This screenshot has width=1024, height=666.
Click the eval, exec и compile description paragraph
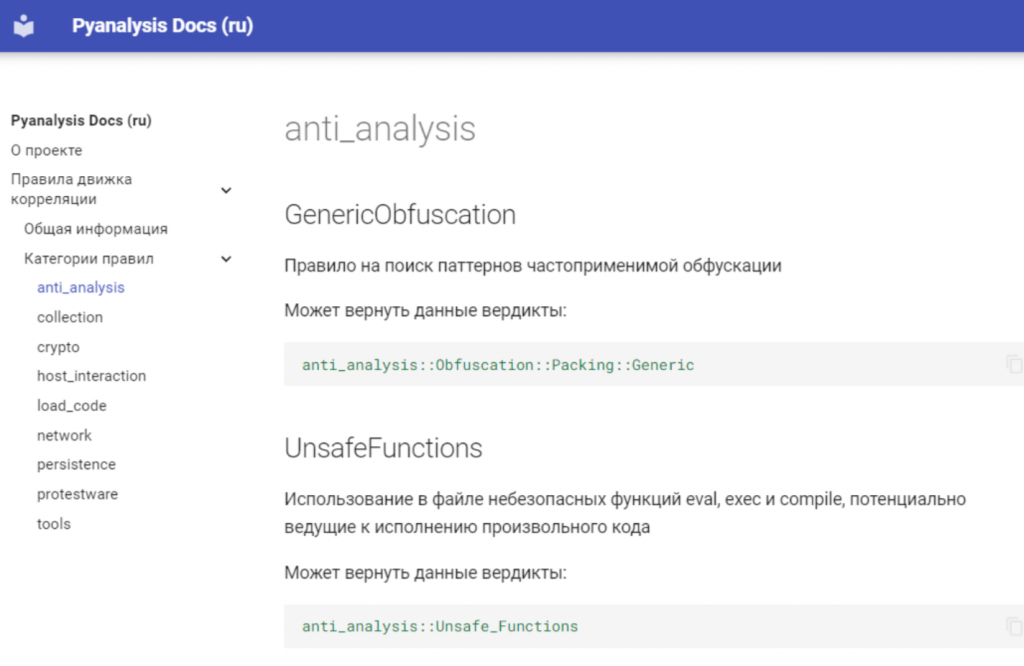(x=625, y=513)
